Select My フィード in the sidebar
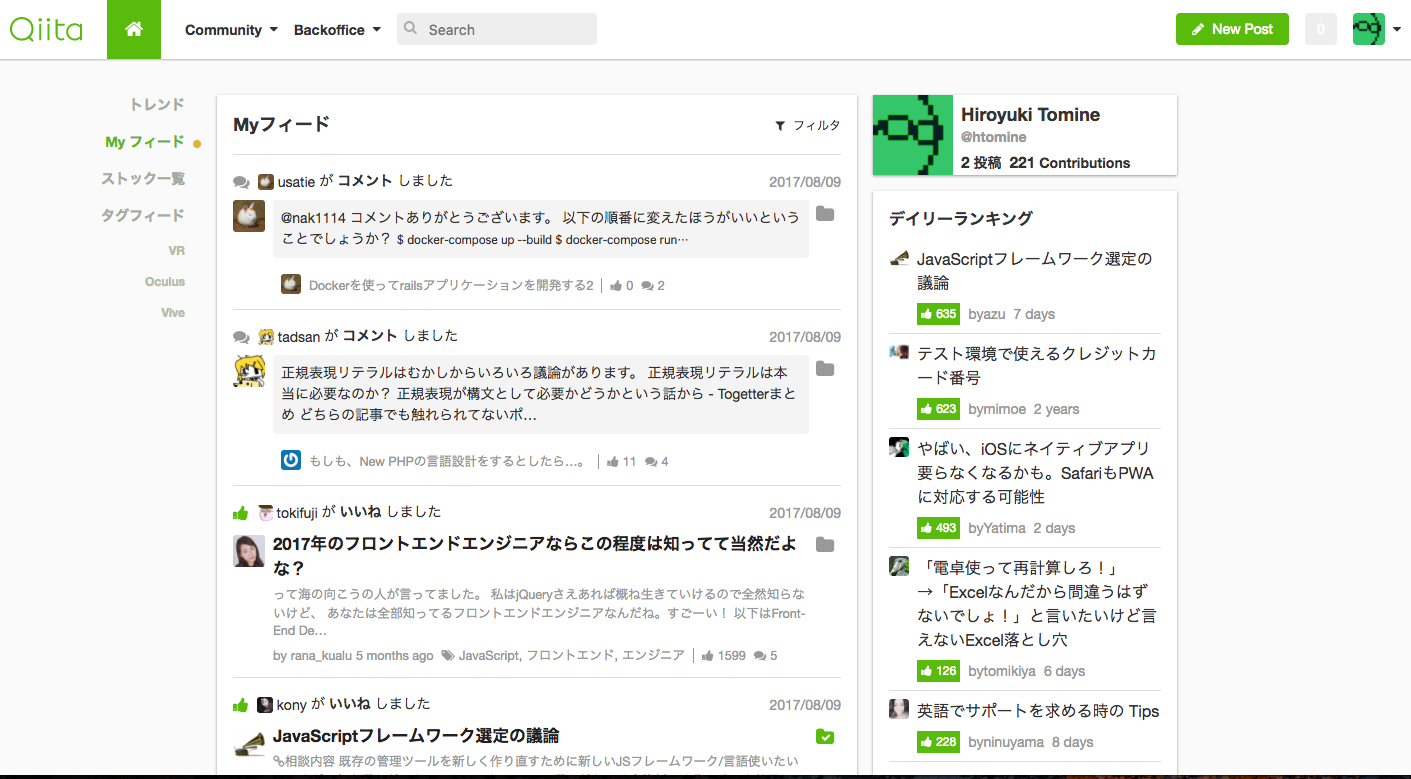1411x779 pixels. pos(145,142)
